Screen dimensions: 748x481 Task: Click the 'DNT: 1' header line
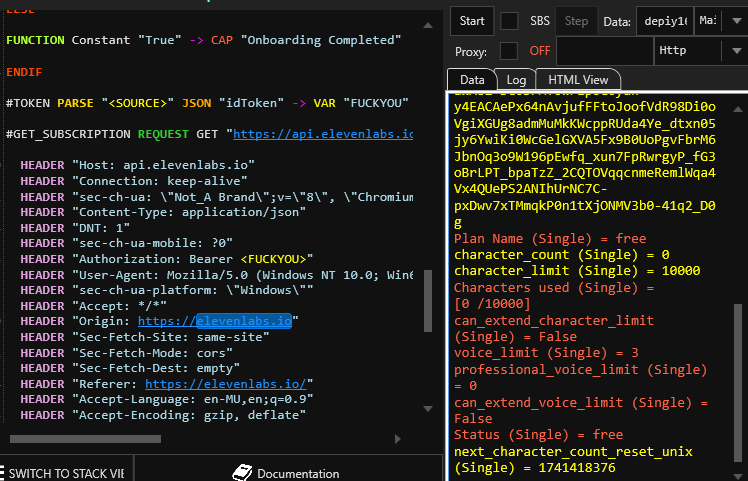pos(75,228)
